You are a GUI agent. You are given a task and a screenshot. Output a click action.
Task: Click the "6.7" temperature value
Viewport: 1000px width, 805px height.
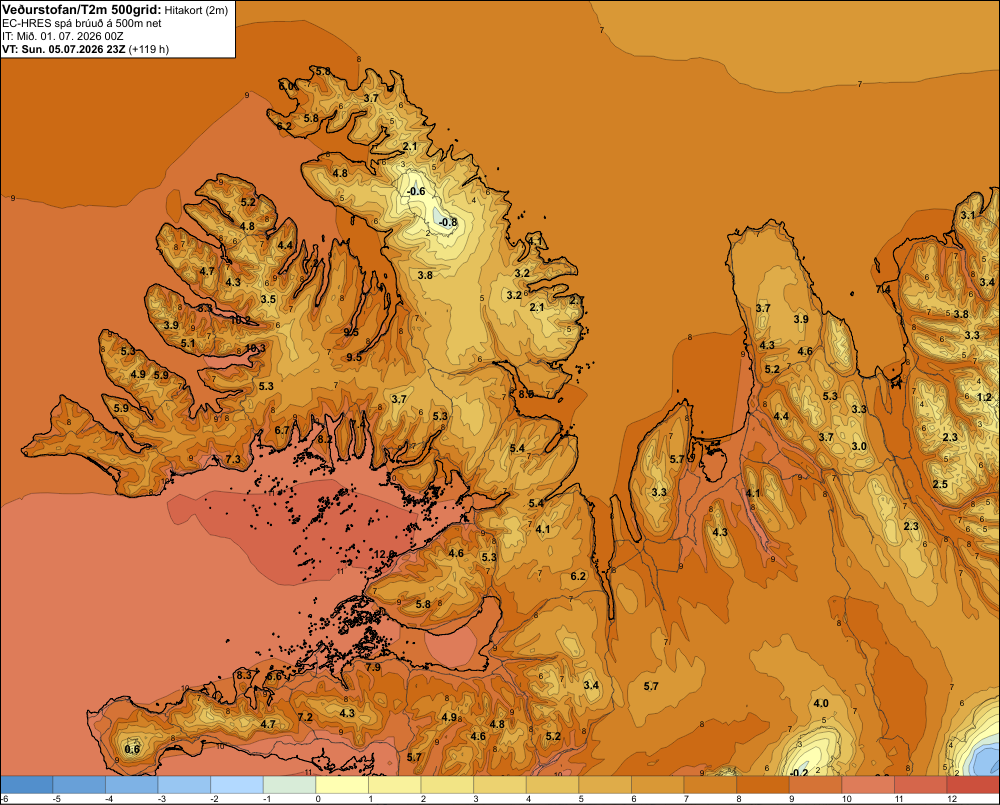[282, 430]
